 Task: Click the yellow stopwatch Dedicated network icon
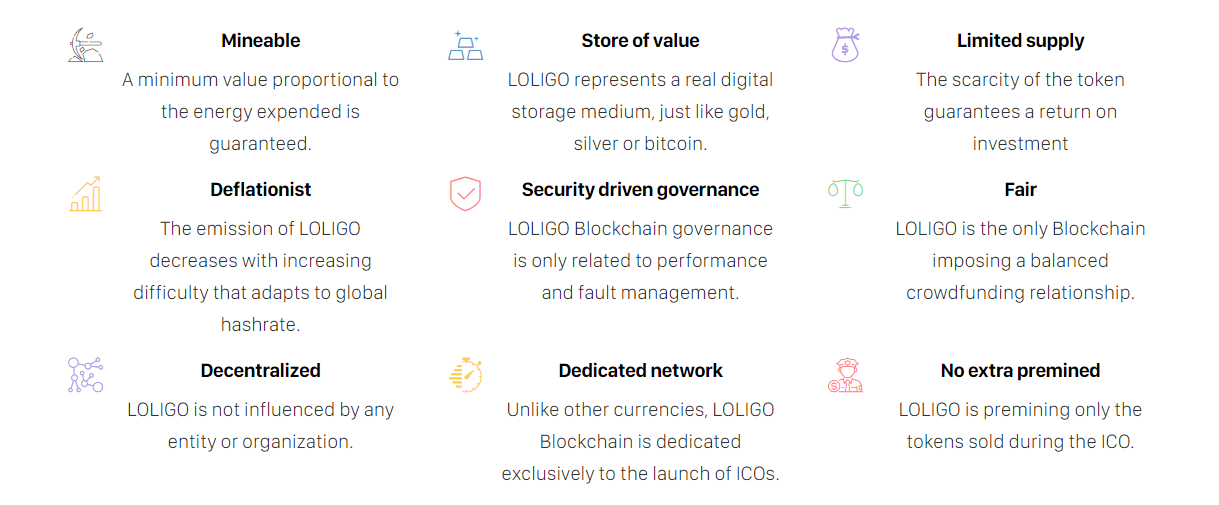[466, 374]
